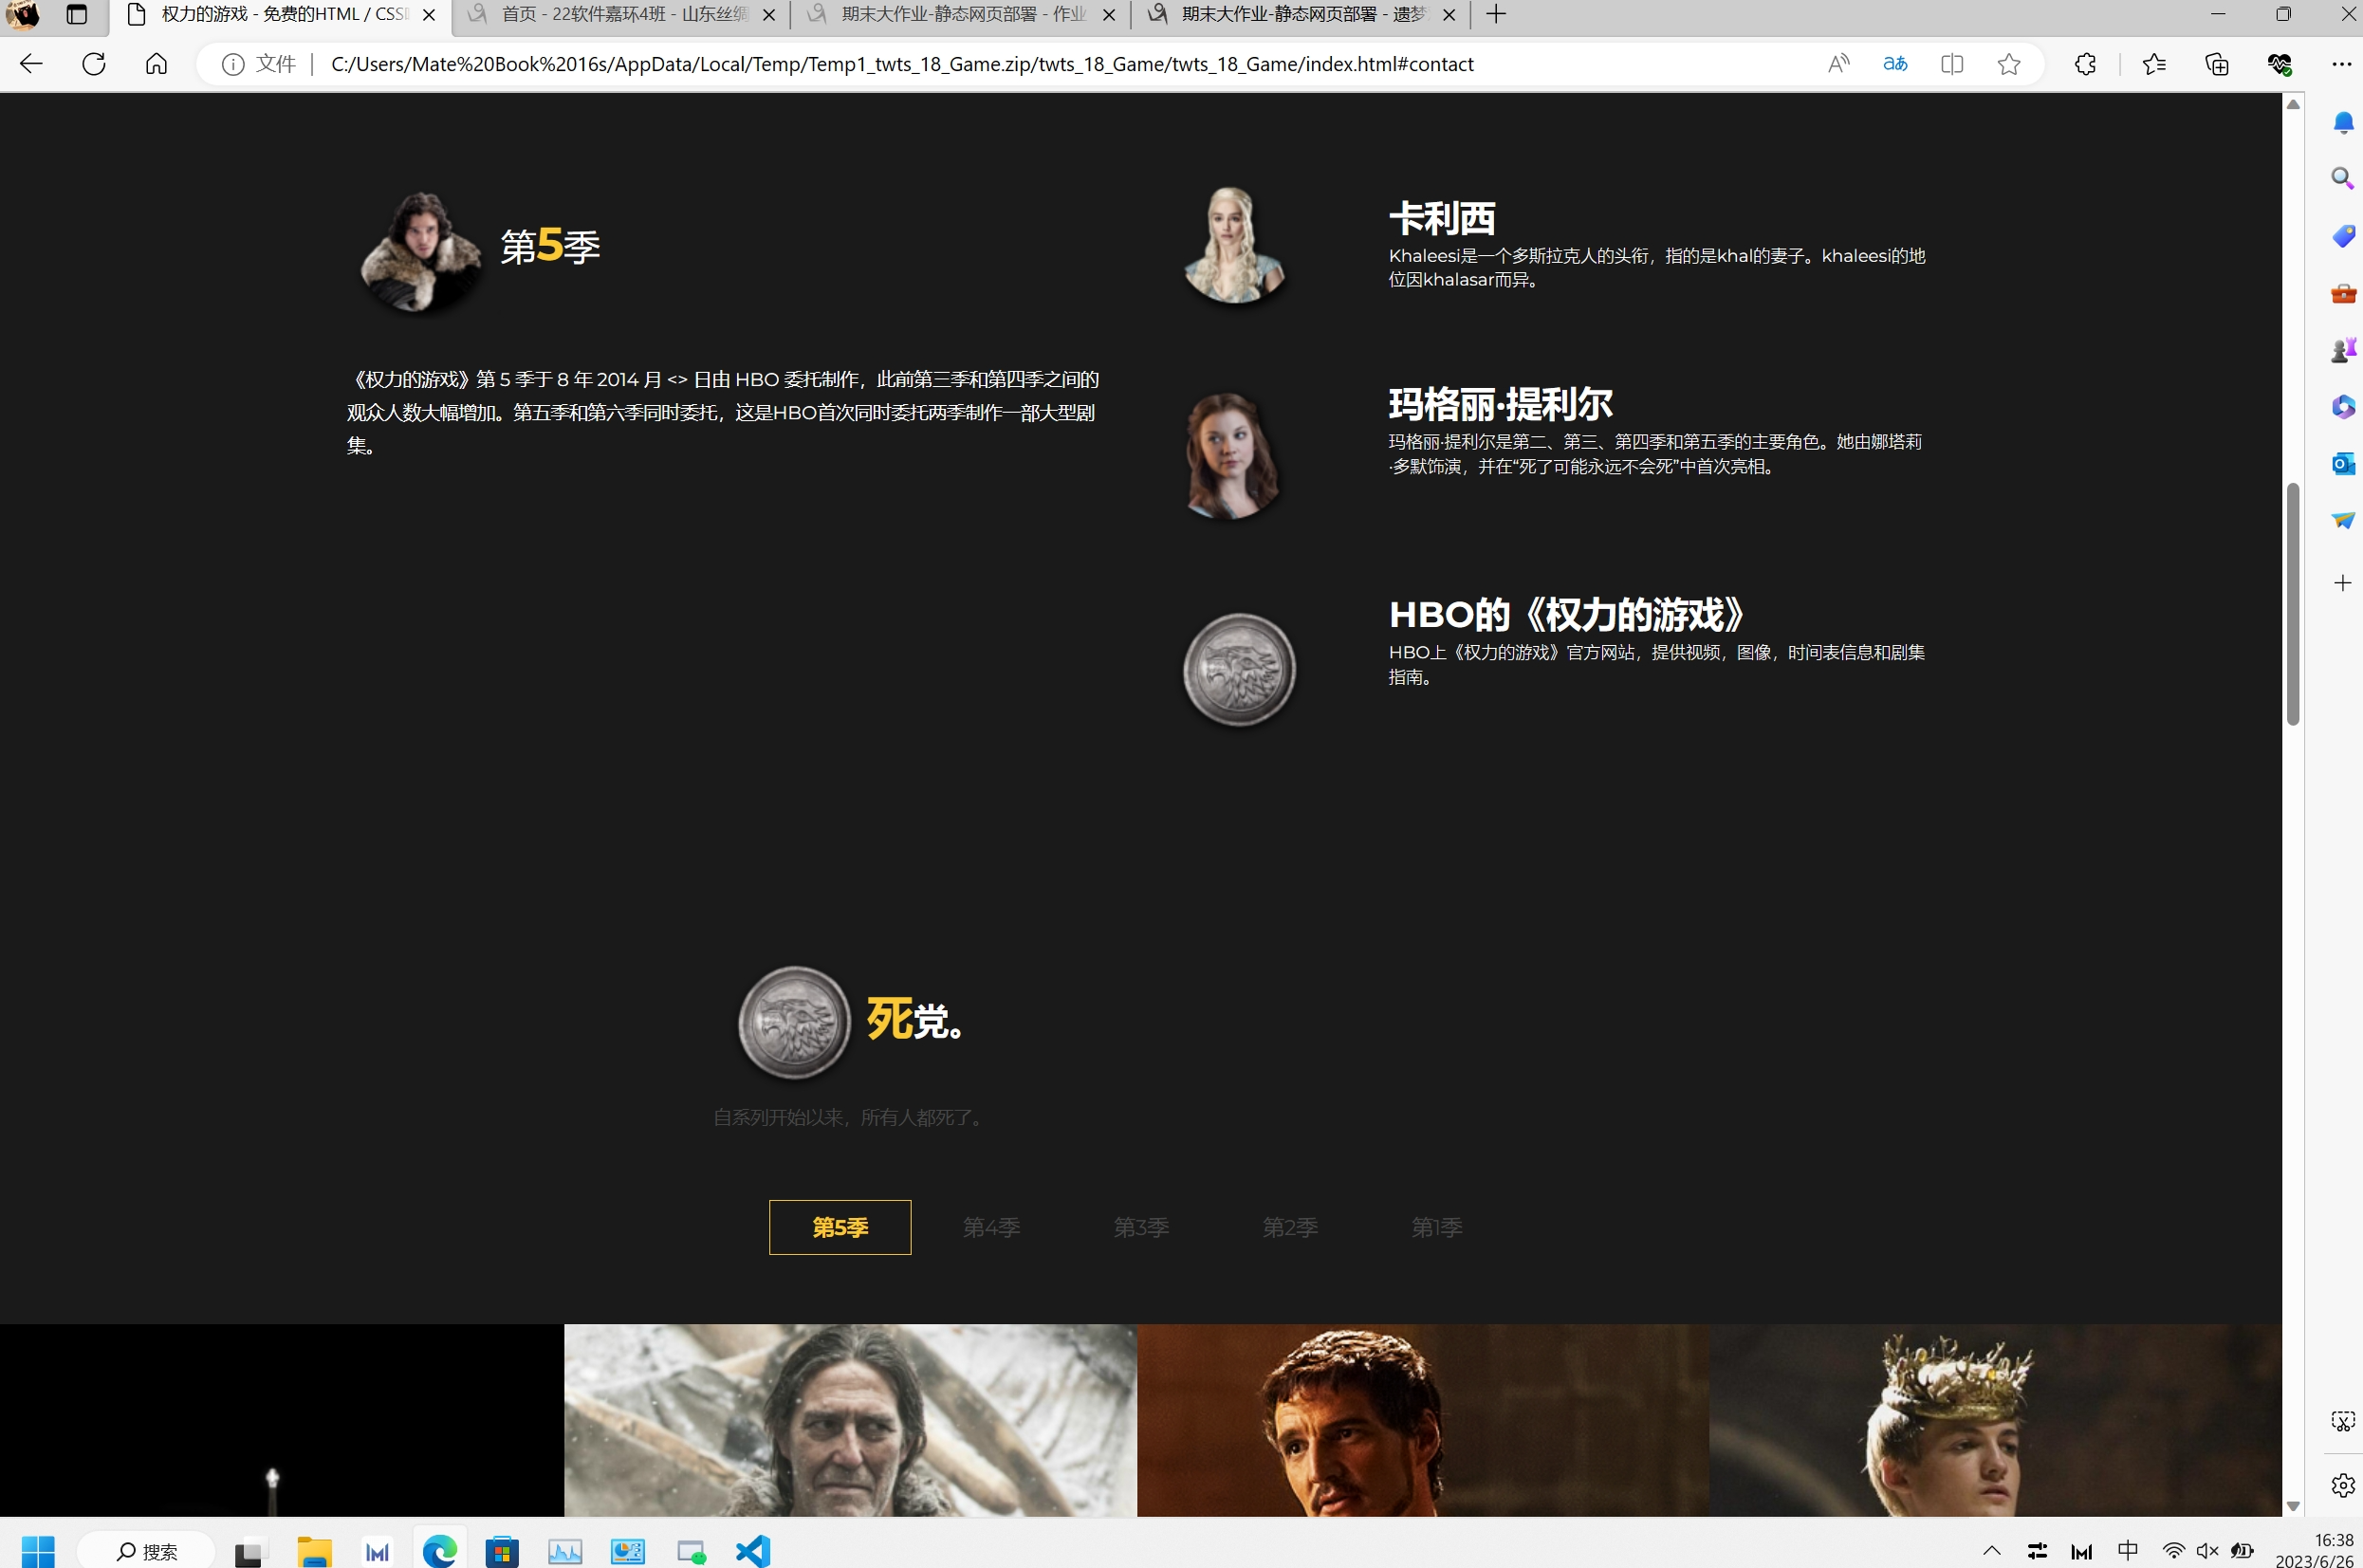Go to browser home page icon
The image size is (2363, 1568).
156,64
